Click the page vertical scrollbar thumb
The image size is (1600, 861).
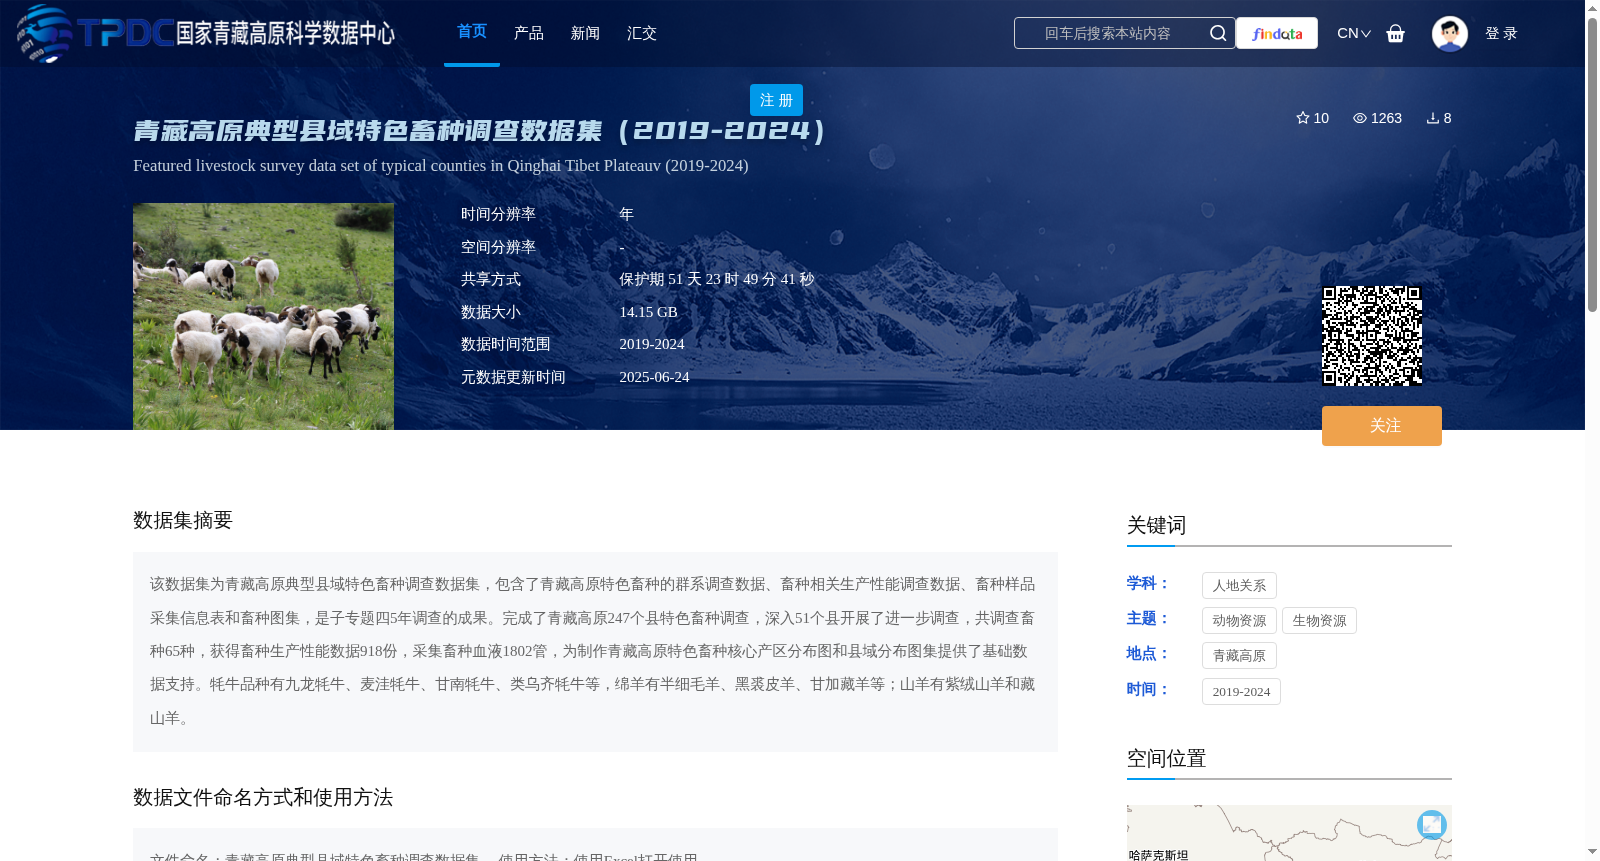click(1592, 165)
